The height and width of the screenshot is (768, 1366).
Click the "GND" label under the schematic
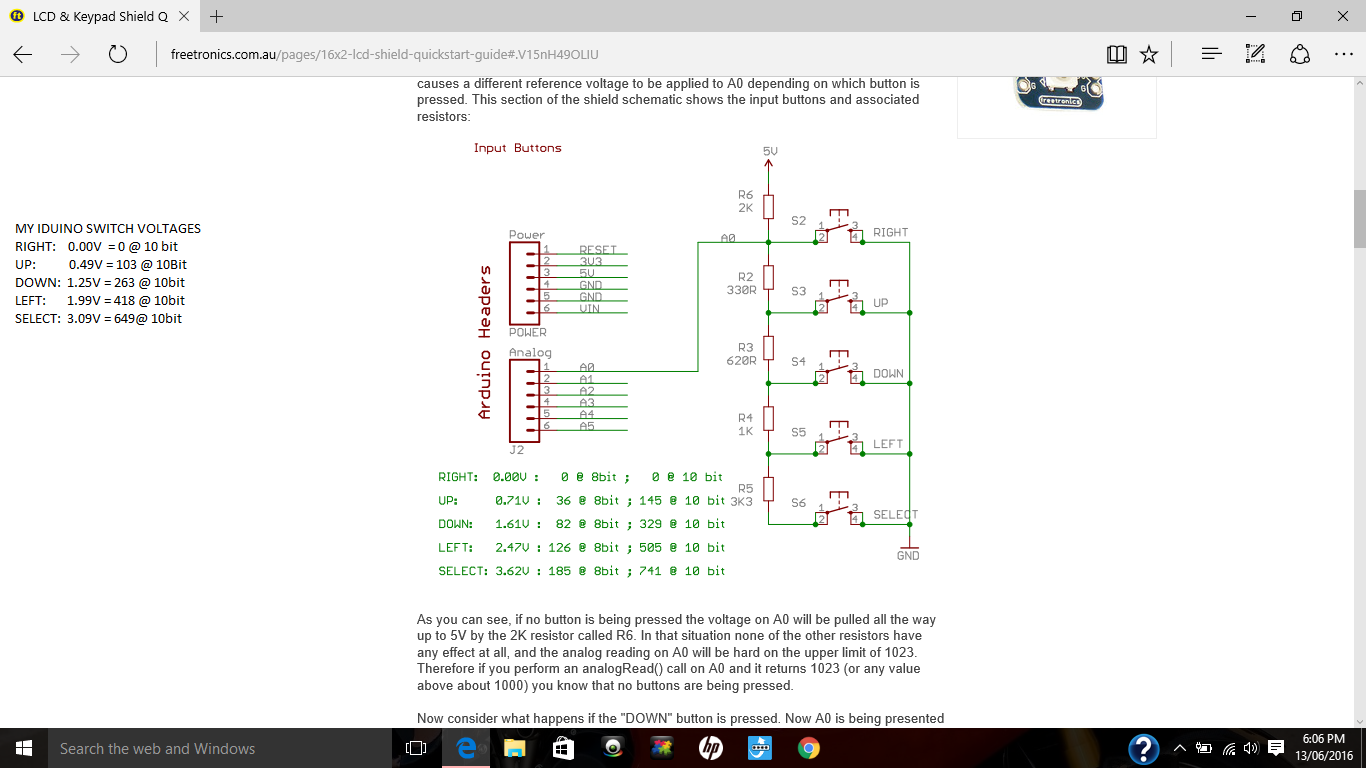(x=908, y=555)
